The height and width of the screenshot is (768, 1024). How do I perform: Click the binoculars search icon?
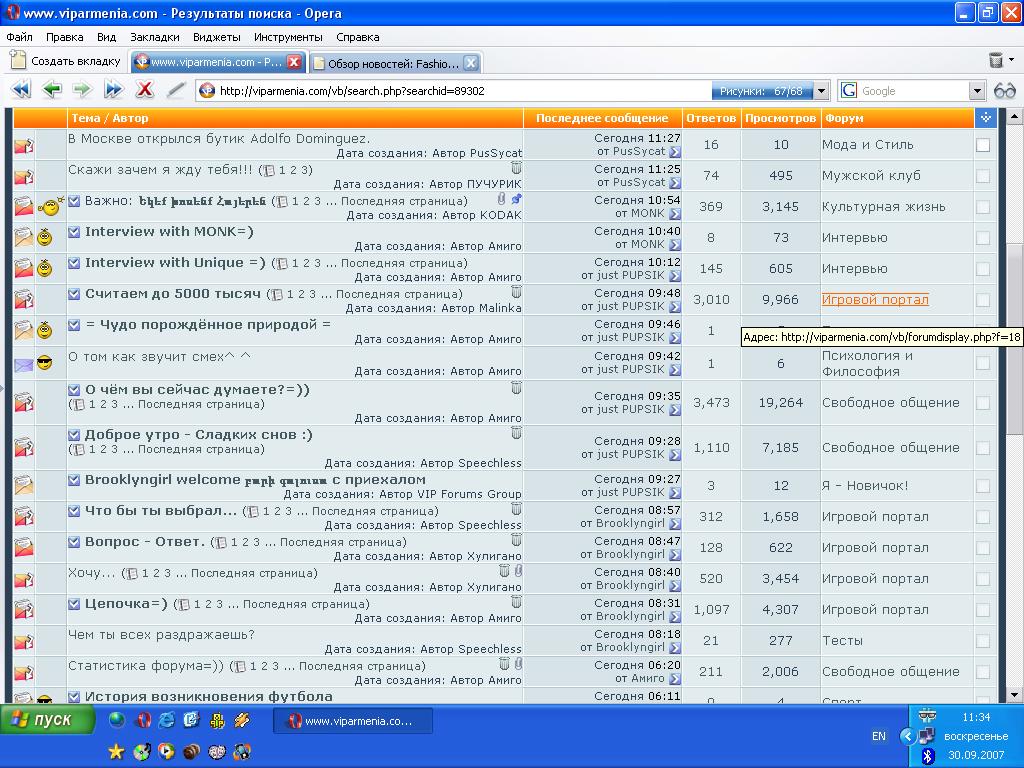(1004, 91)
